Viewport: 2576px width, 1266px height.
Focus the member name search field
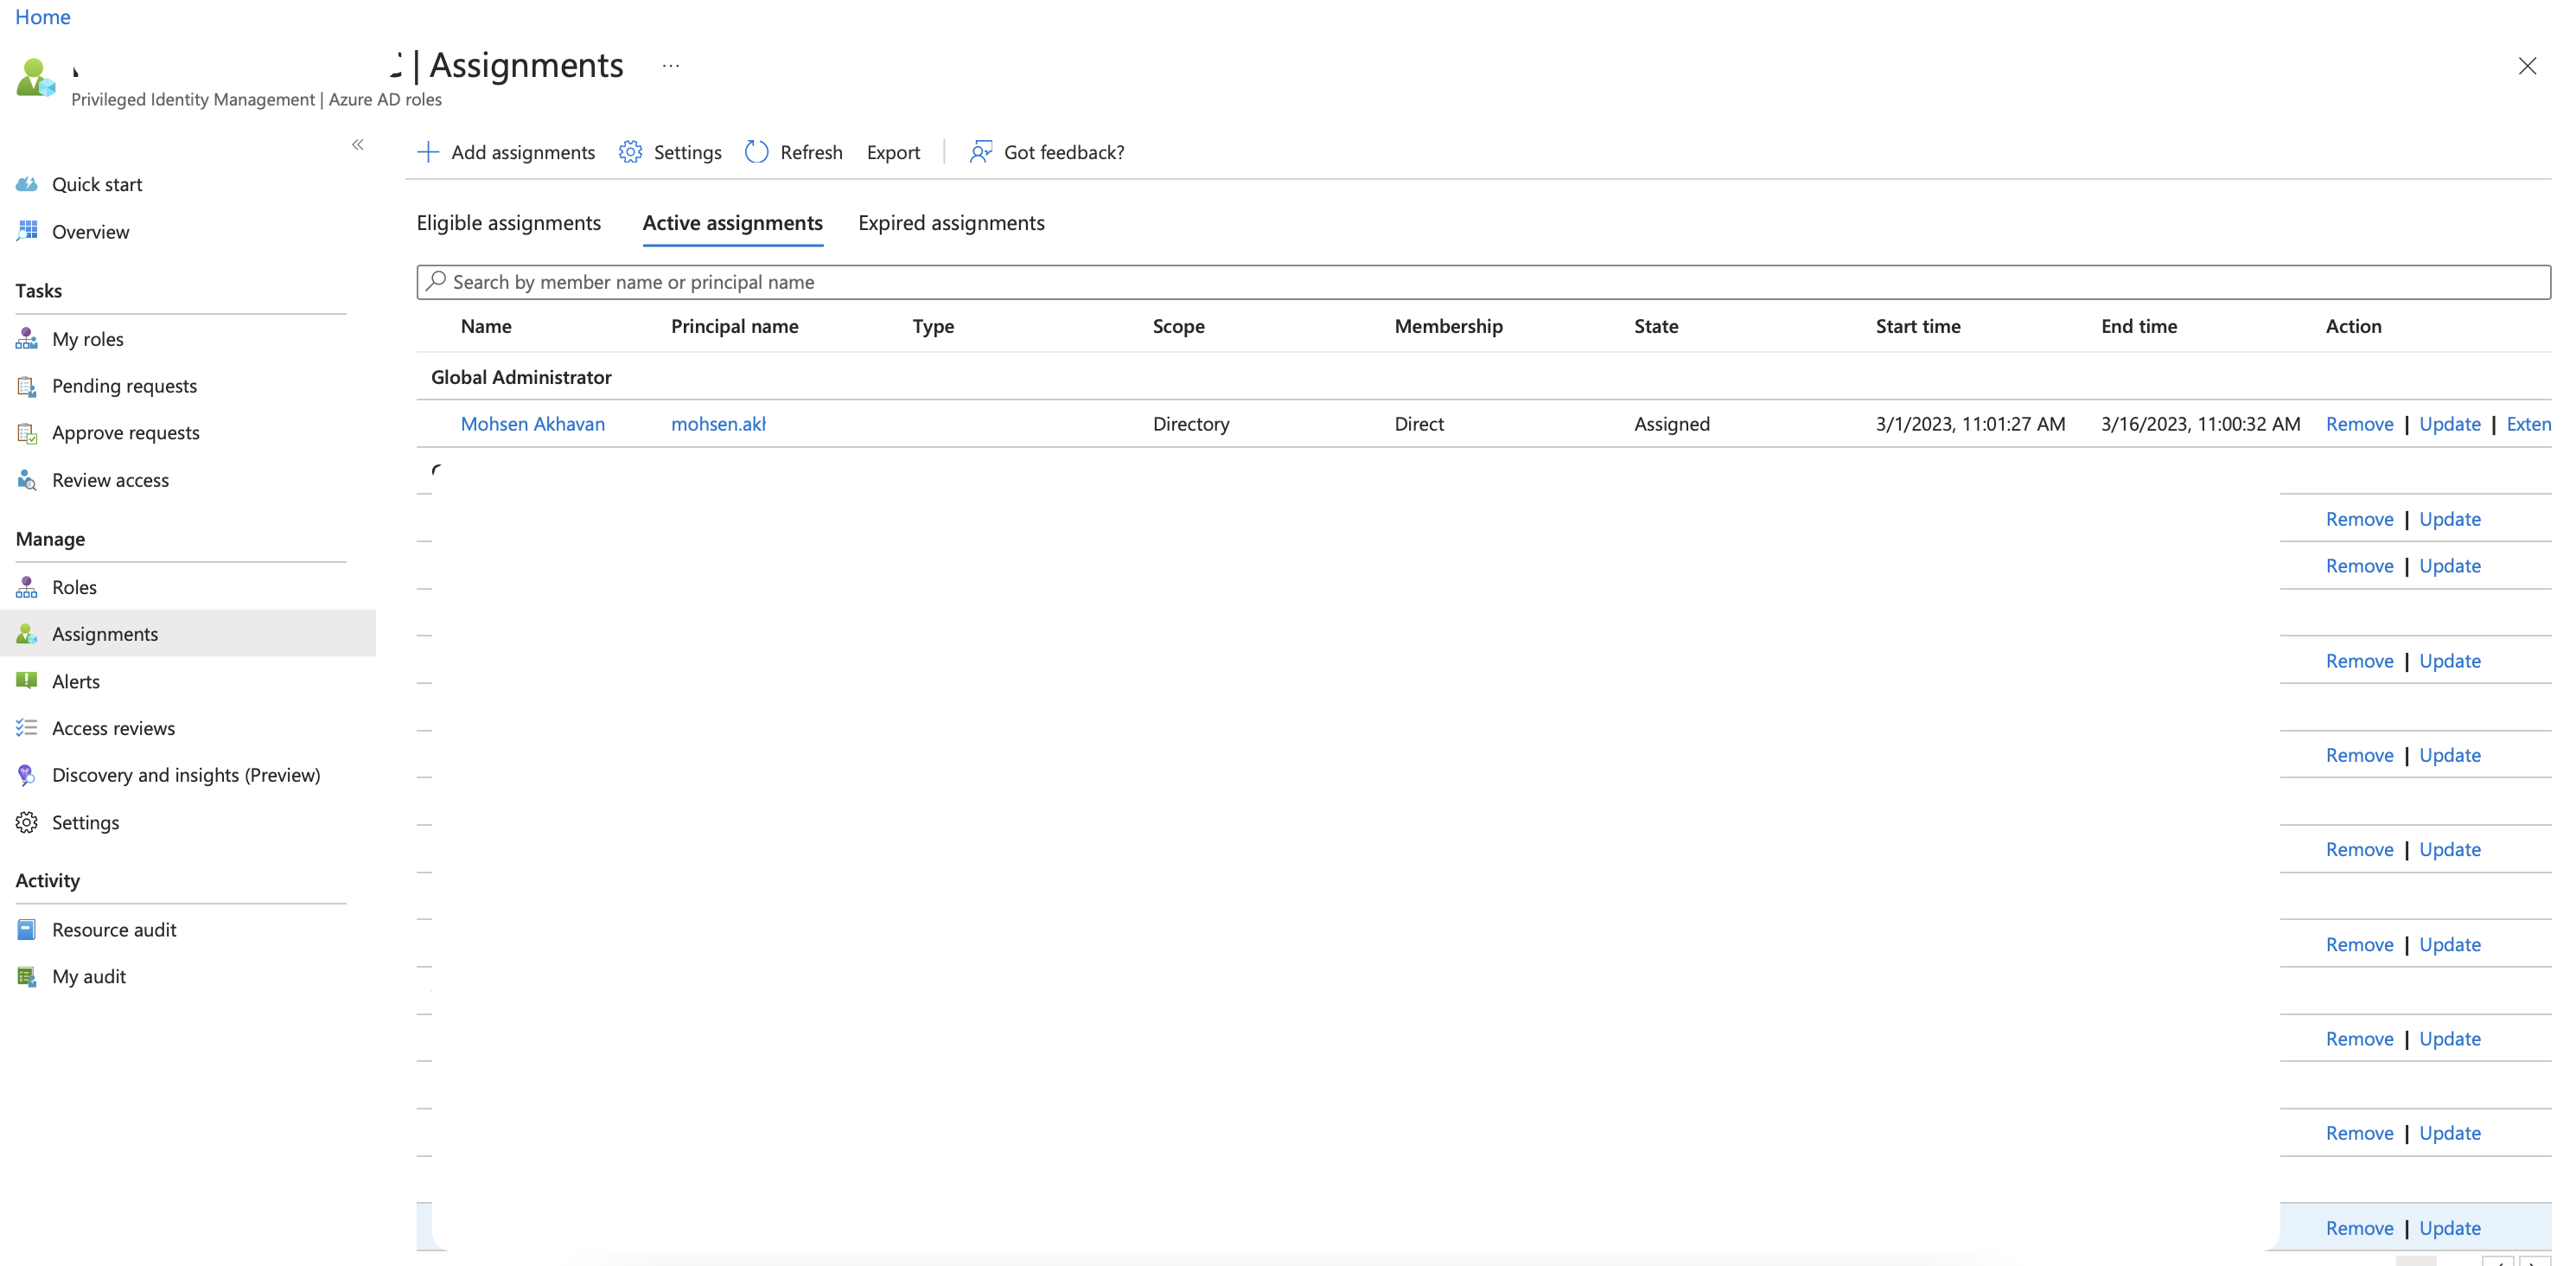pos(1483,282)
